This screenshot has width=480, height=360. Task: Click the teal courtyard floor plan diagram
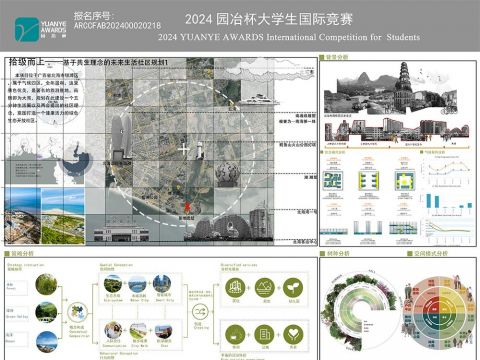333,181
